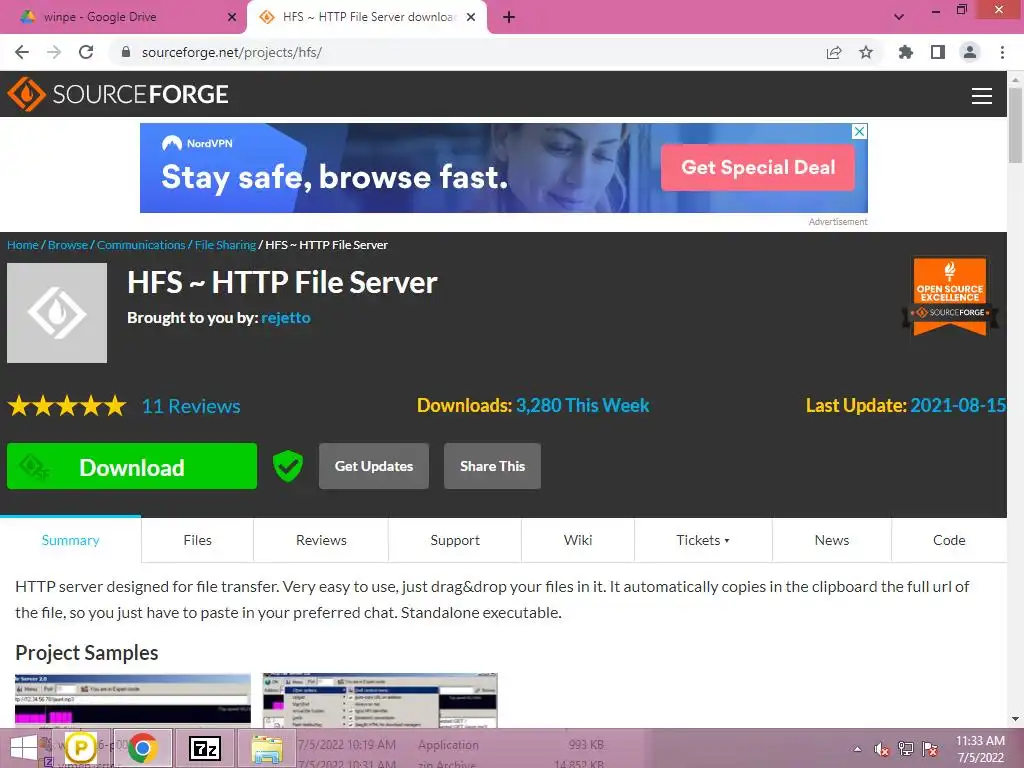Click the Share This button

492,466
